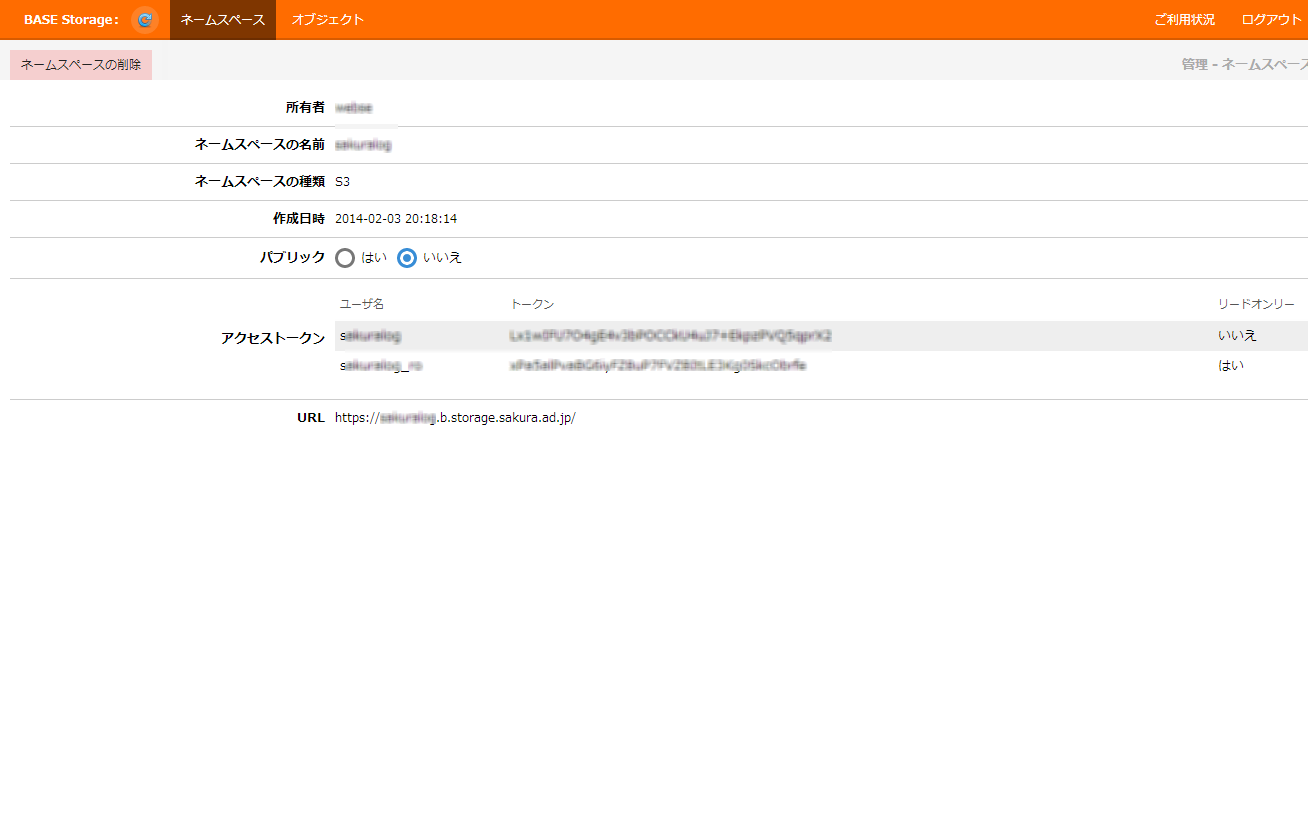Open ご利用状況 usage page
This screenshot has height=836, width=1308.
1184,20
